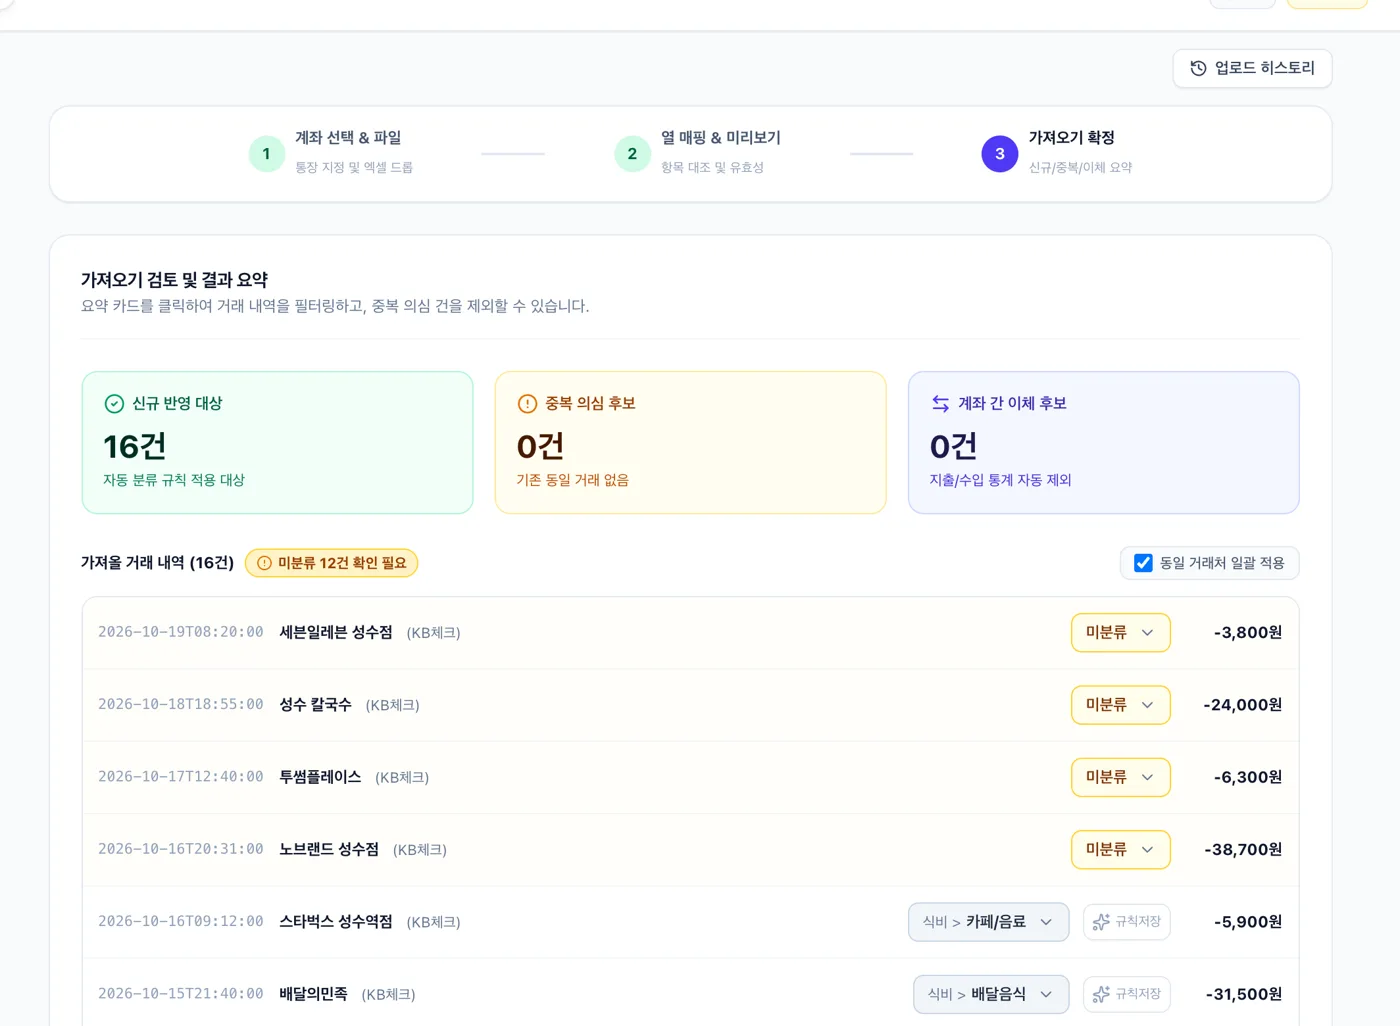1400x1026 pixels.
Task: Open category dropdown for 세븐일레븐 성수점
Action: pyautogui.click(x=1120, y=632)
